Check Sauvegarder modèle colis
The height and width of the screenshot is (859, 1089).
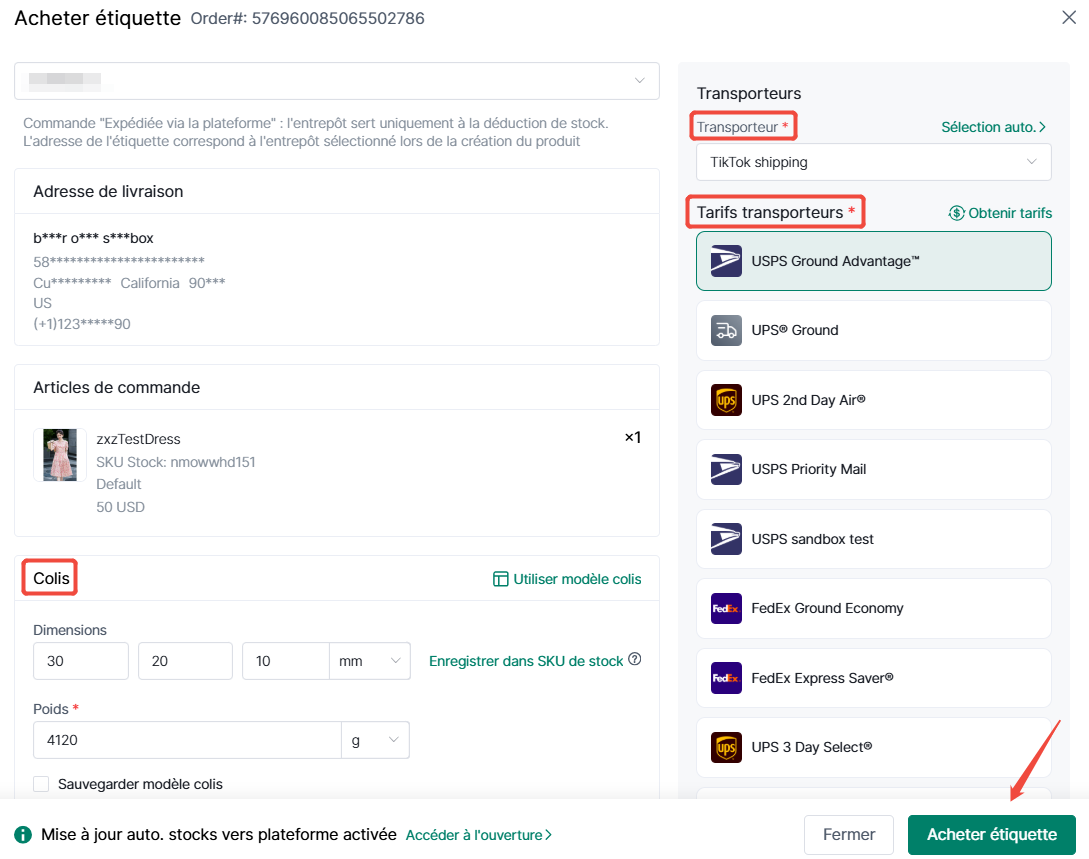pos(41,784)
